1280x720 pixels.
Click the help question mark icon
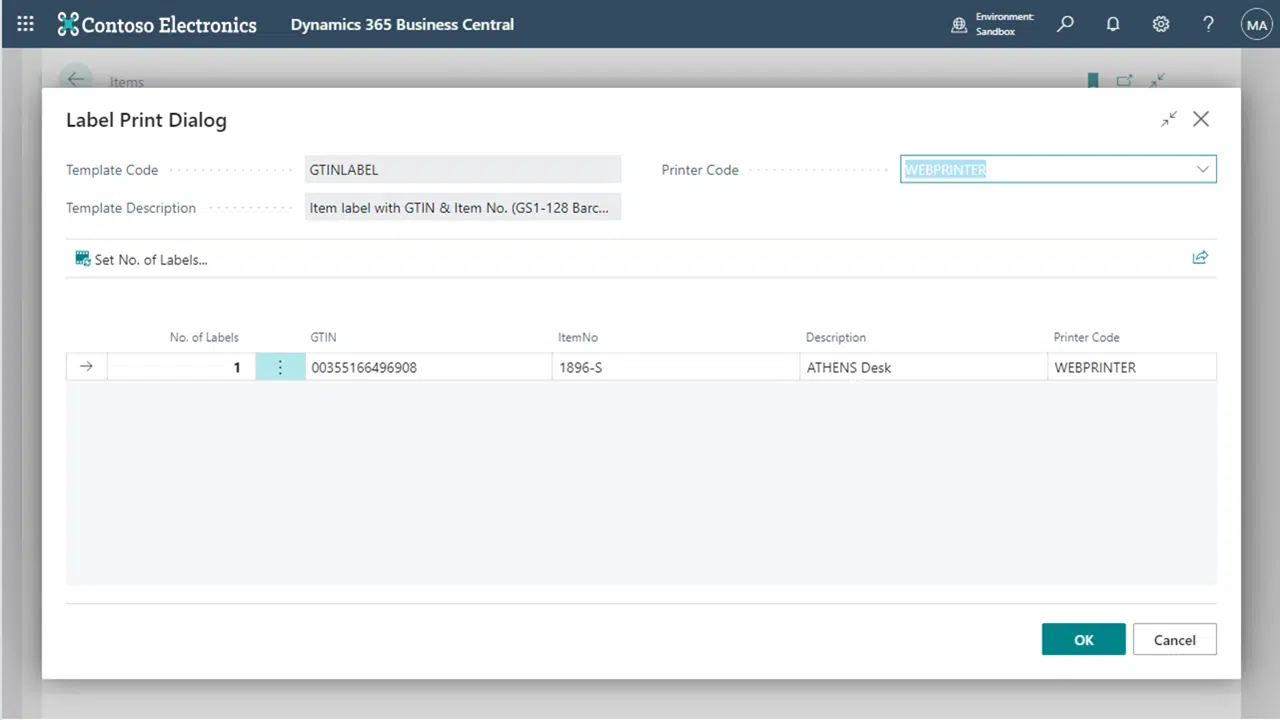tap(1208, 24)
